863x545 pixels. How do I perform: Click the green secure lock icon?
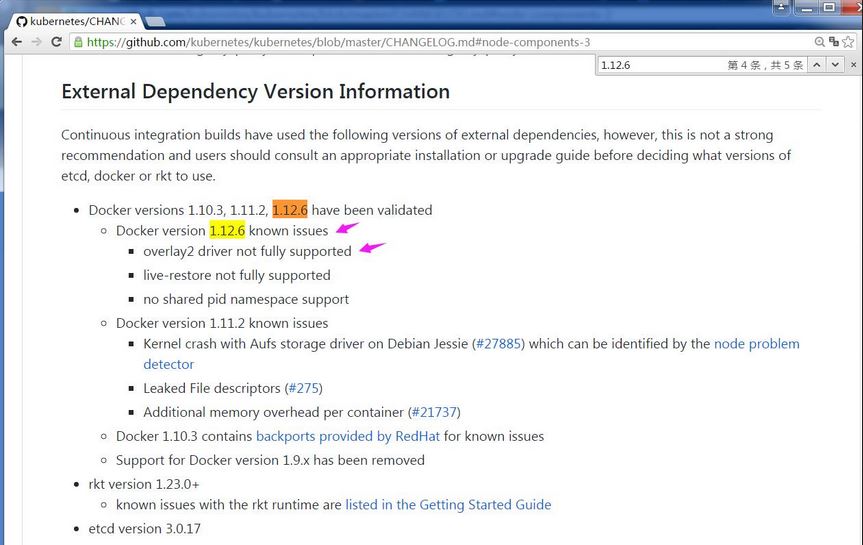coord(77,42)
